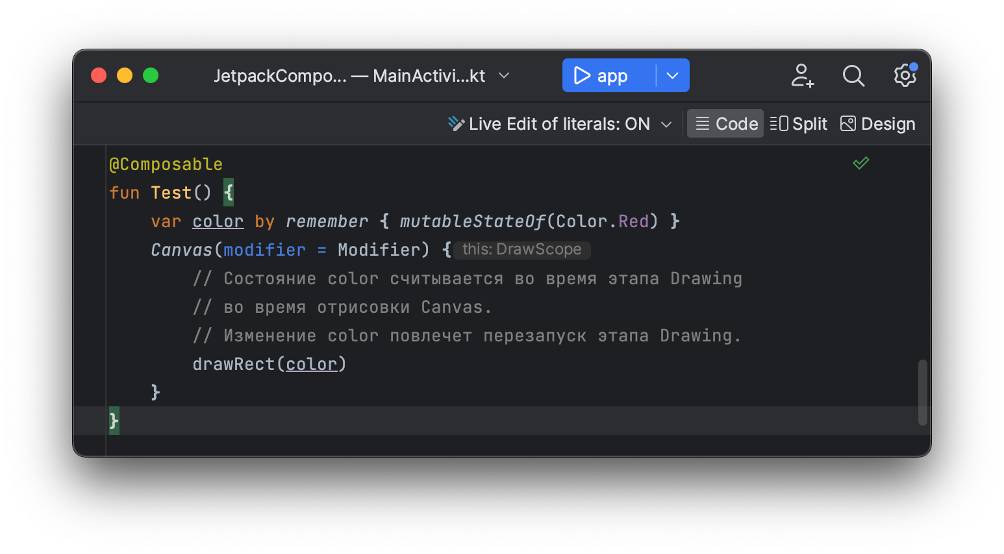Click the mutableStateOf function call
1004x554 pixels.
coord(472,221)
